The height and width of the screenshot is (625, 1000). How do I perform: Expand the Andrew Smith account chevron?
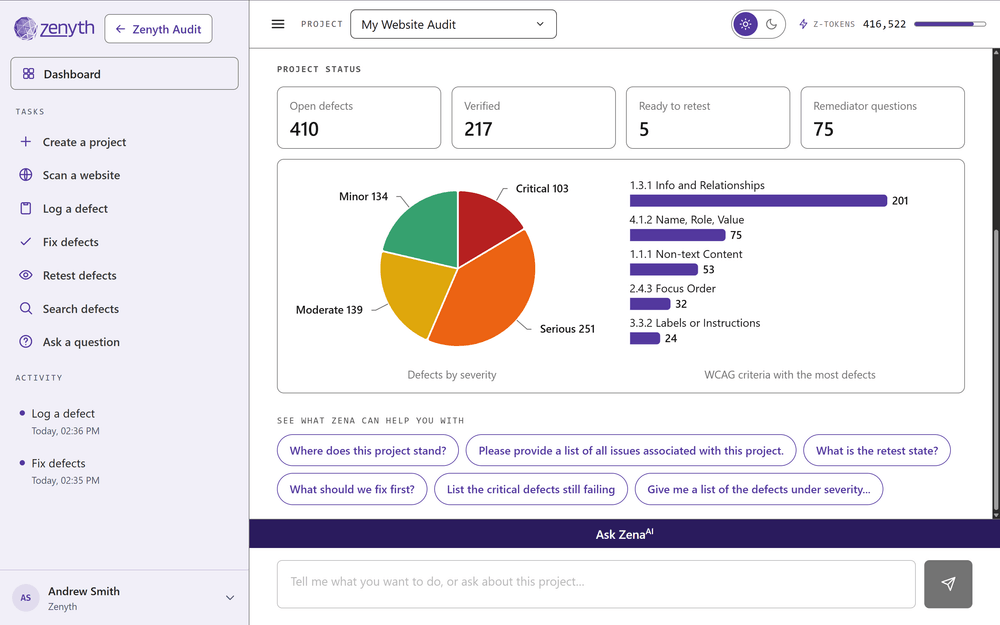230,598
